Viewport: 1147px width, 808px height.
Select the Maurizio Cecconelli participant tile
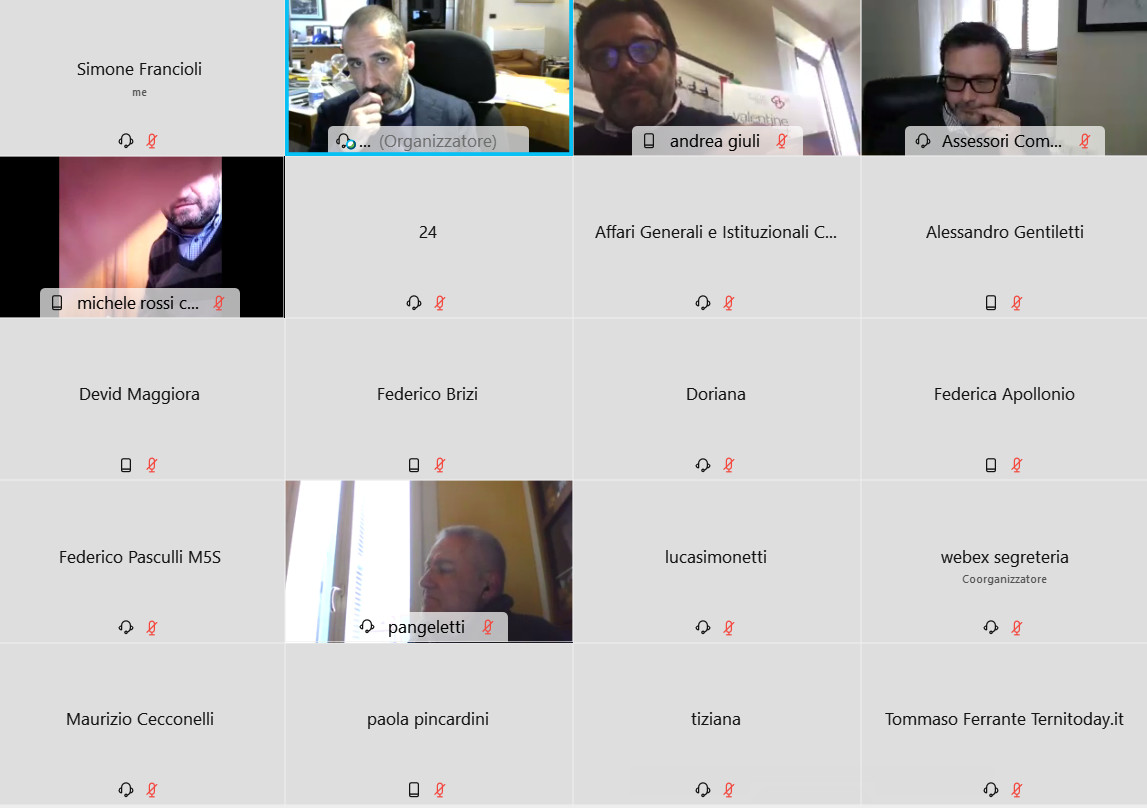coord(142,725)
